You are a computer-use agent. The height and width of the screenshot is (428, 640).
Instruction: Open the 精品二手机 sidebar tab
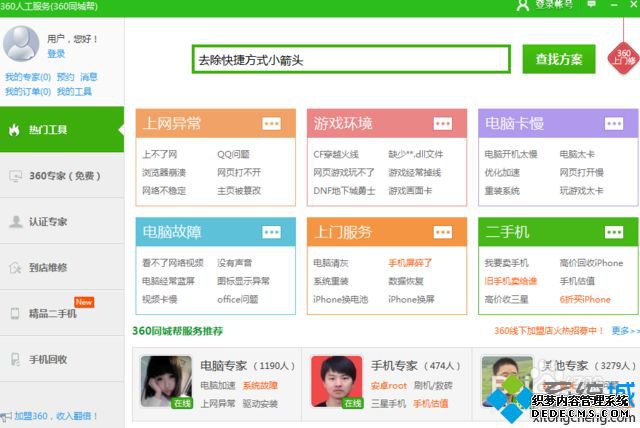point(62,313)
